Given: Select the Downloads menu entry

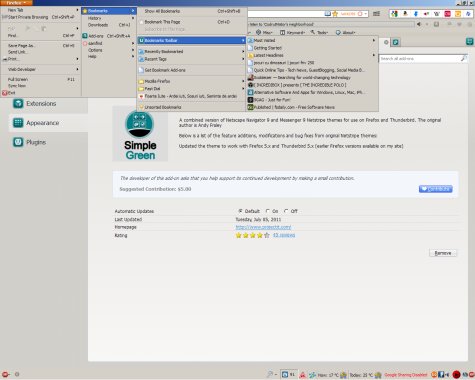Looking at the screenshot, I should click(109, 25).
